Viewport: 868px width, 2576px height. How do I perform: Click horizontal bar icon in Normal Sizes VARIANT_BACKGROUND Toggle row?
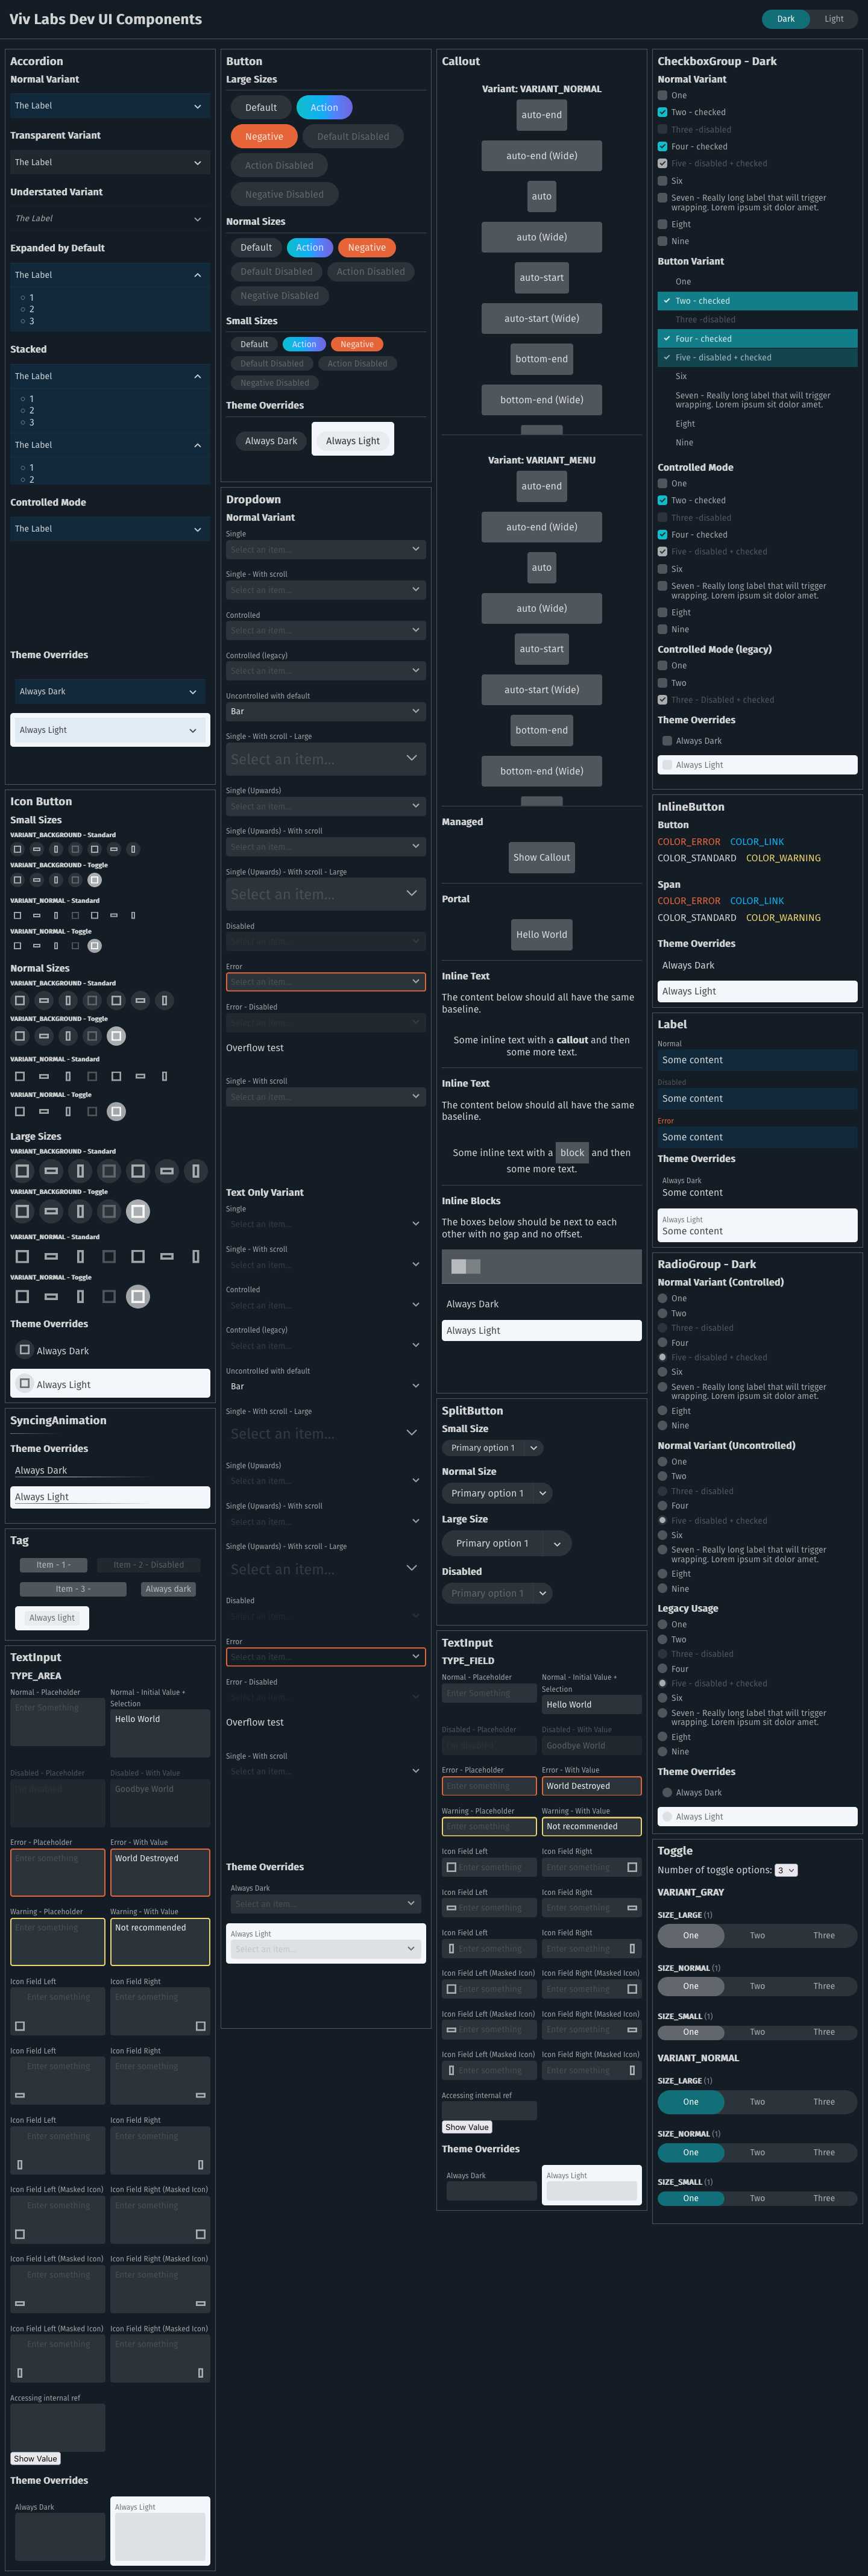[x=44, y=1036]
